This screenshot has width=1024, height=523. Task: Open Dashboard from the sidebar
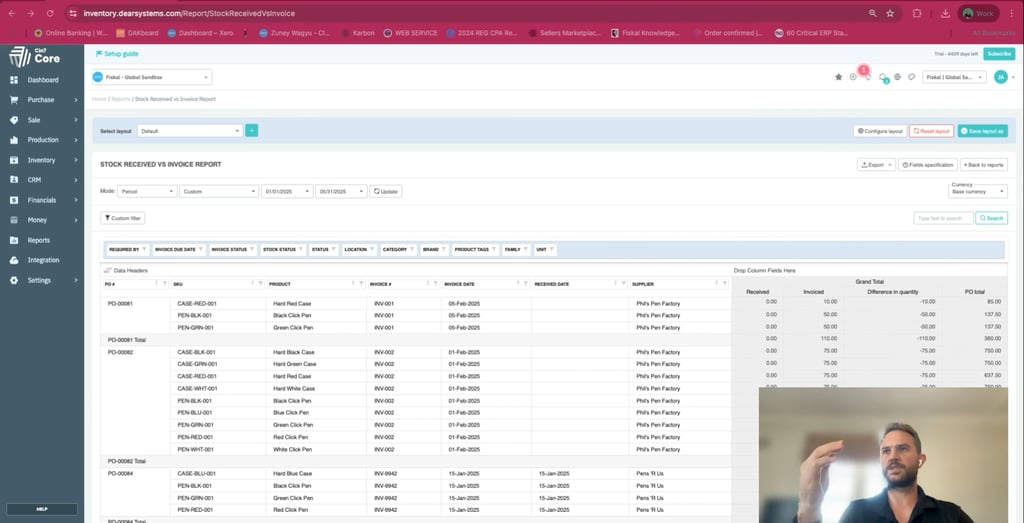click(x=42, y=80)
